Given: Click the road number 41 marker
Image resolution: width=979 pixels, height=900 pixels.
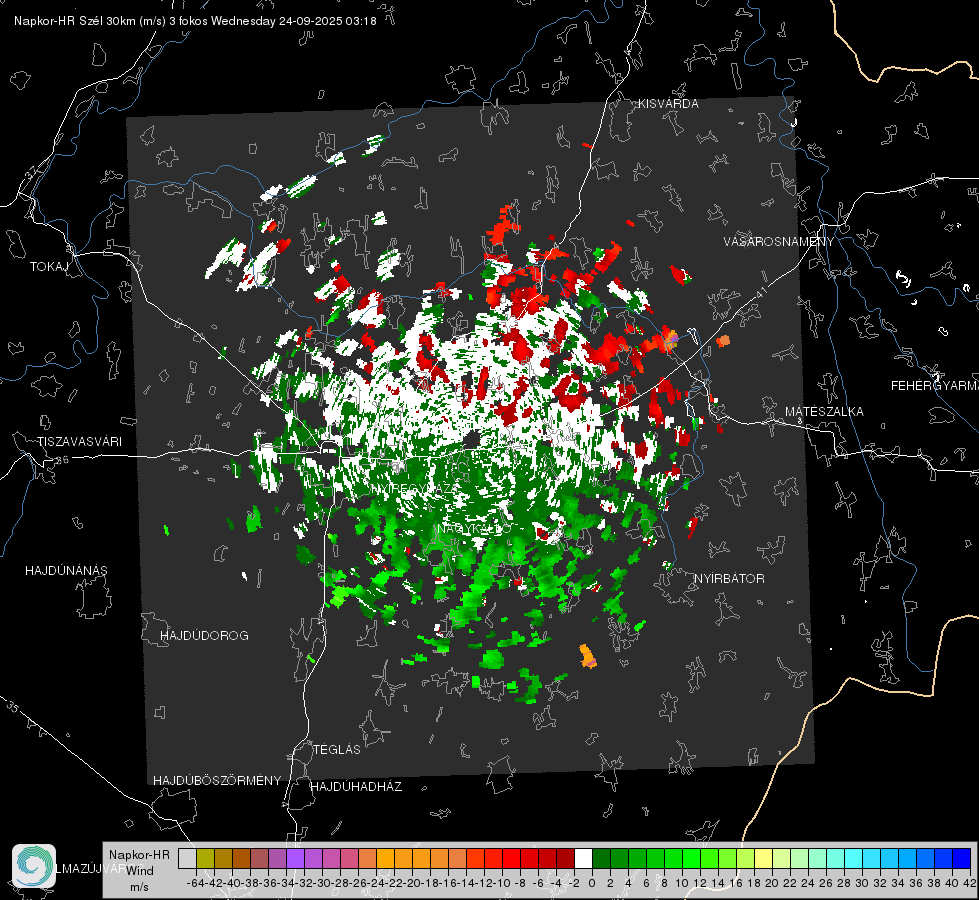Looking at the screenshot, I should 760,292.
